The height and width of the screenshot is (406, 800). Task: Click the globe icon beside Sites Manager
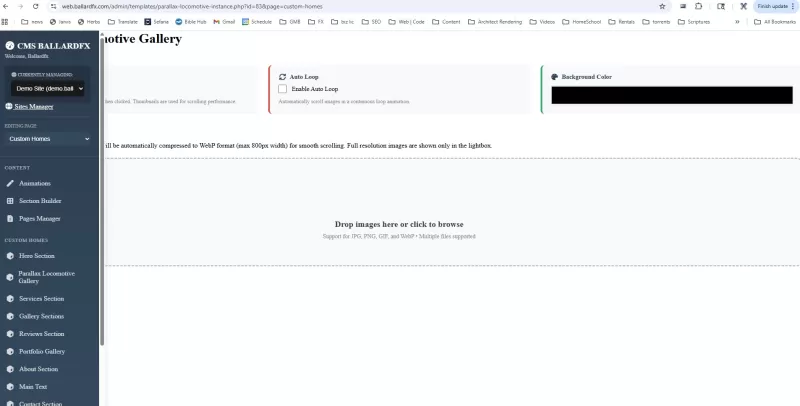(x=9, y=106)
